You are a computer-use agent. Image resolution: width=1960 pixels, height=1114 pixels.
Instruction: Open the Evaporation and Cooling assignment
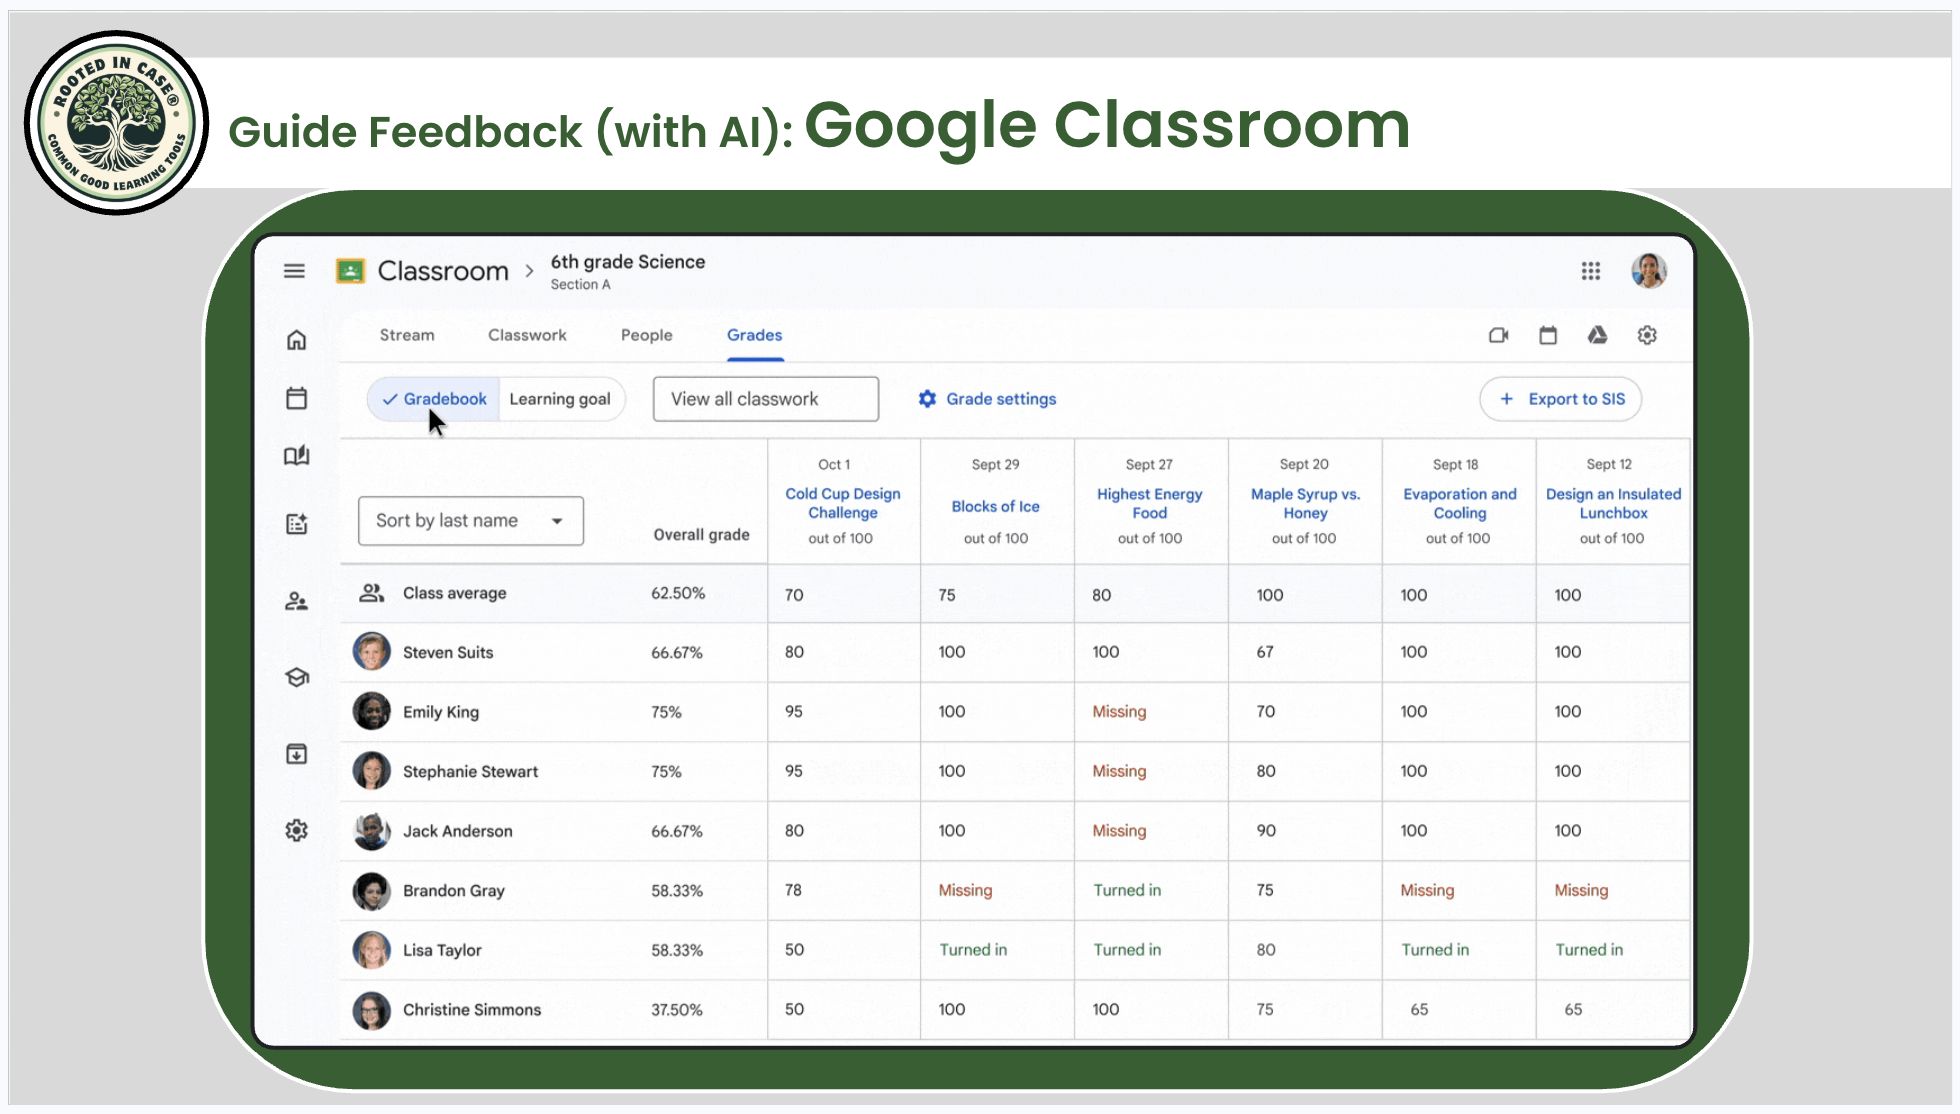point(1460,503)
